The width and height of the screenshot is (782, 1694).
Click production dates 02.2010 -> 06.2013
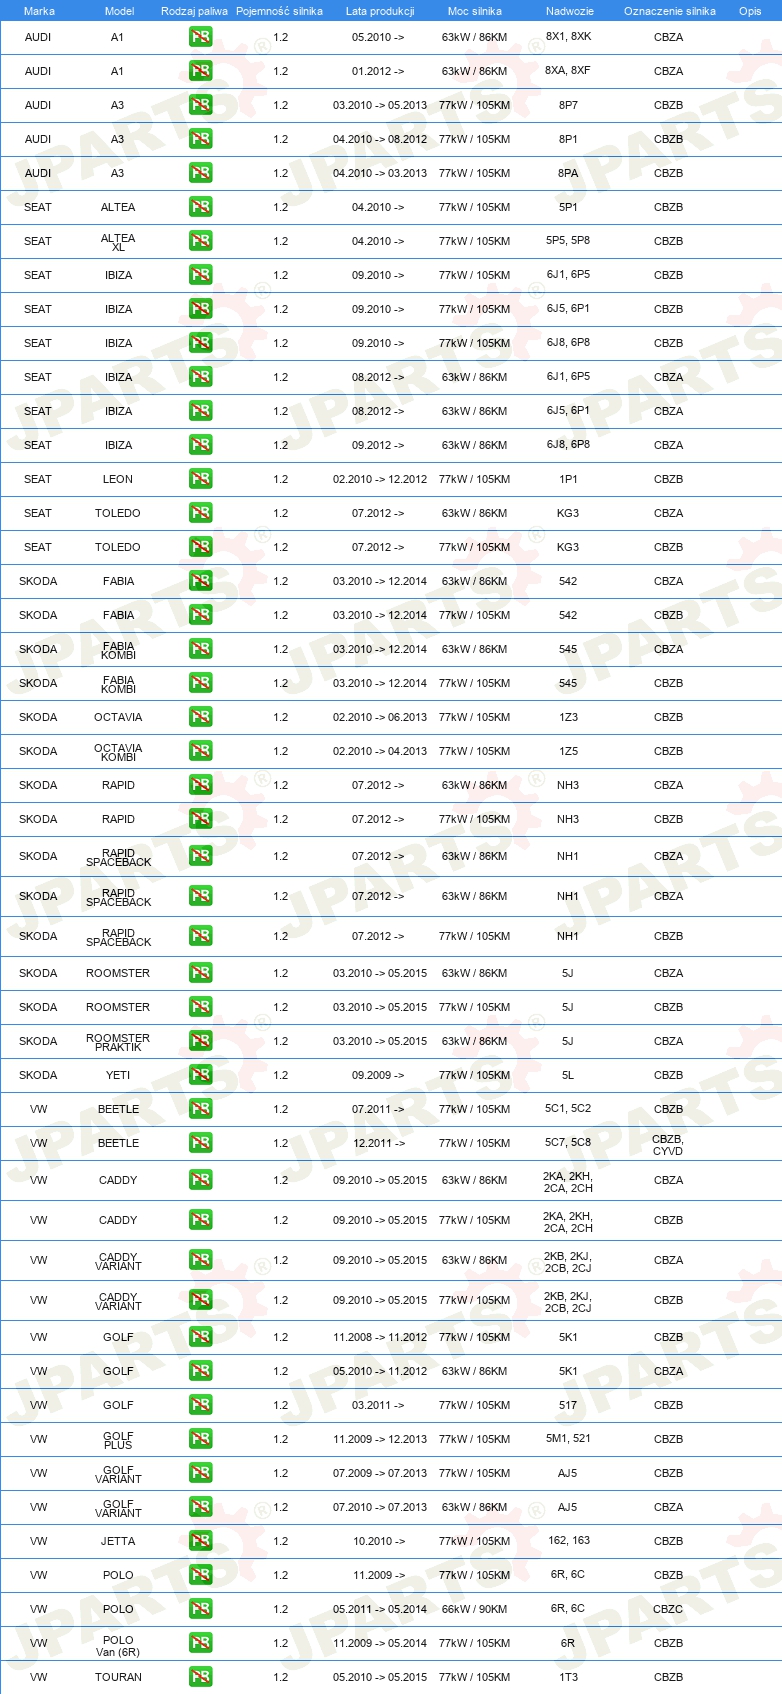[380, 717]
